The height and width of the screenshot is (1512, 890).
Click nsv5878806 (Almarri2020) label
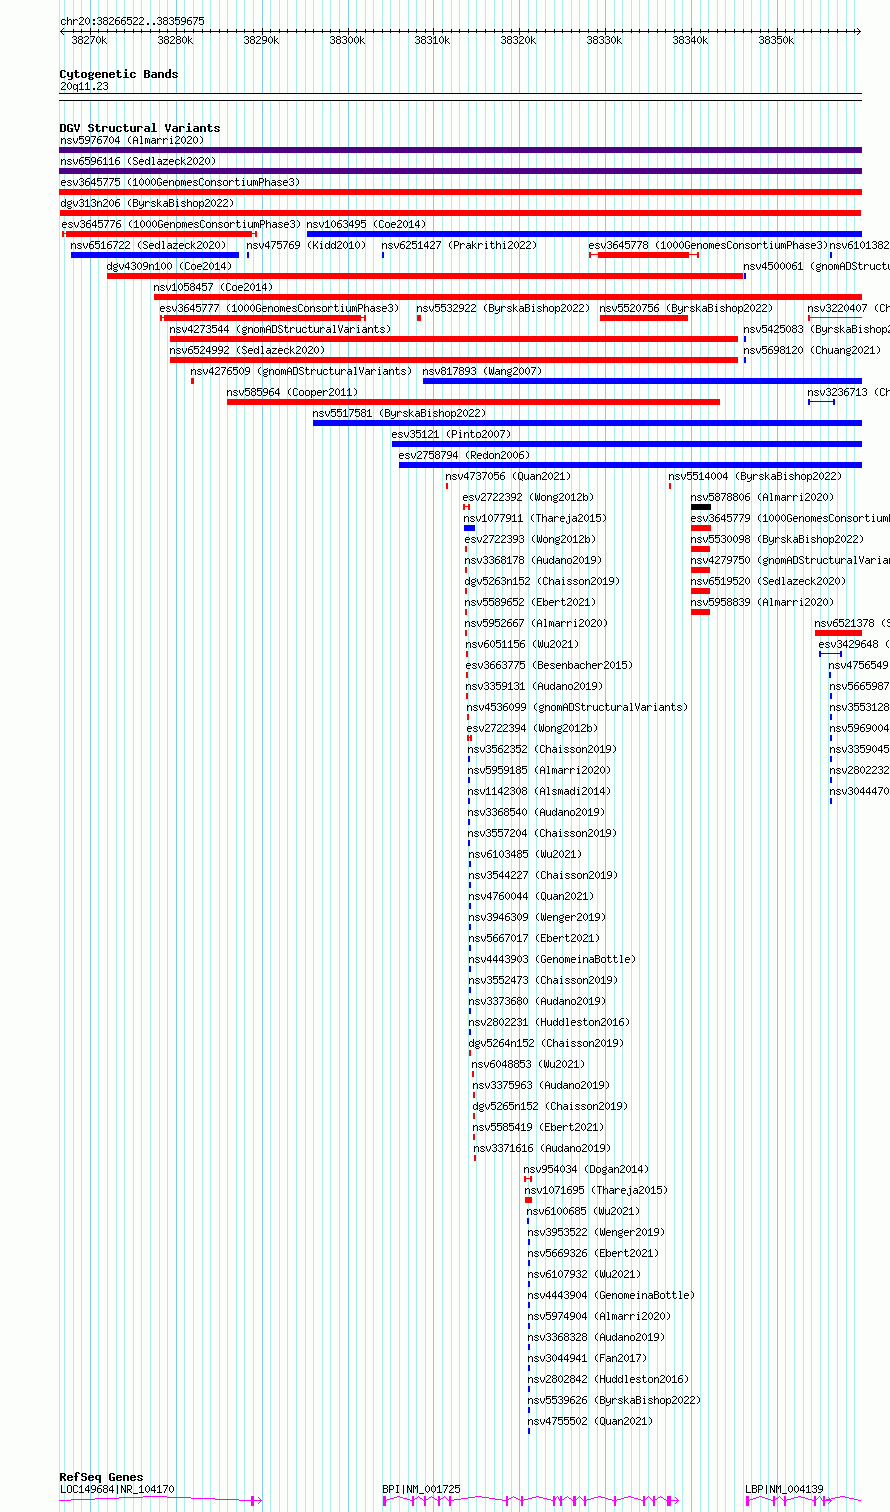762,497
